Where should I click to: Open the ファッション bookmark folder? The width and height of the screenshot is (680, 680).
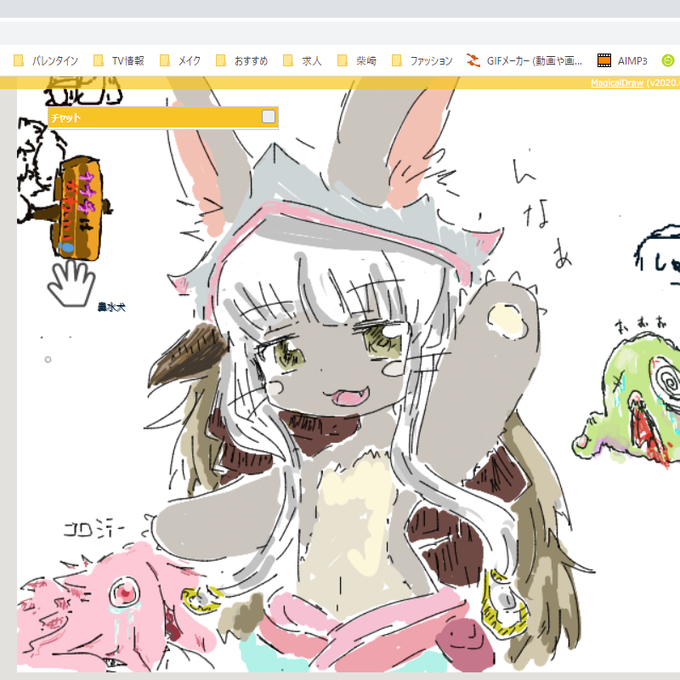click(x=422, y=61)
